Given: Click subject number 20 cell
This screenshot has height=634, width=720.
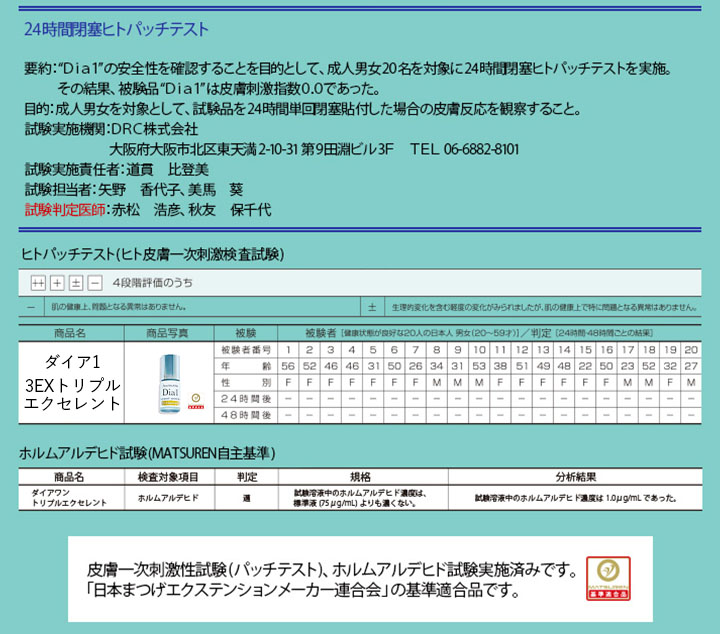Looking at the screenshot, I should click(x=691, y=350).
